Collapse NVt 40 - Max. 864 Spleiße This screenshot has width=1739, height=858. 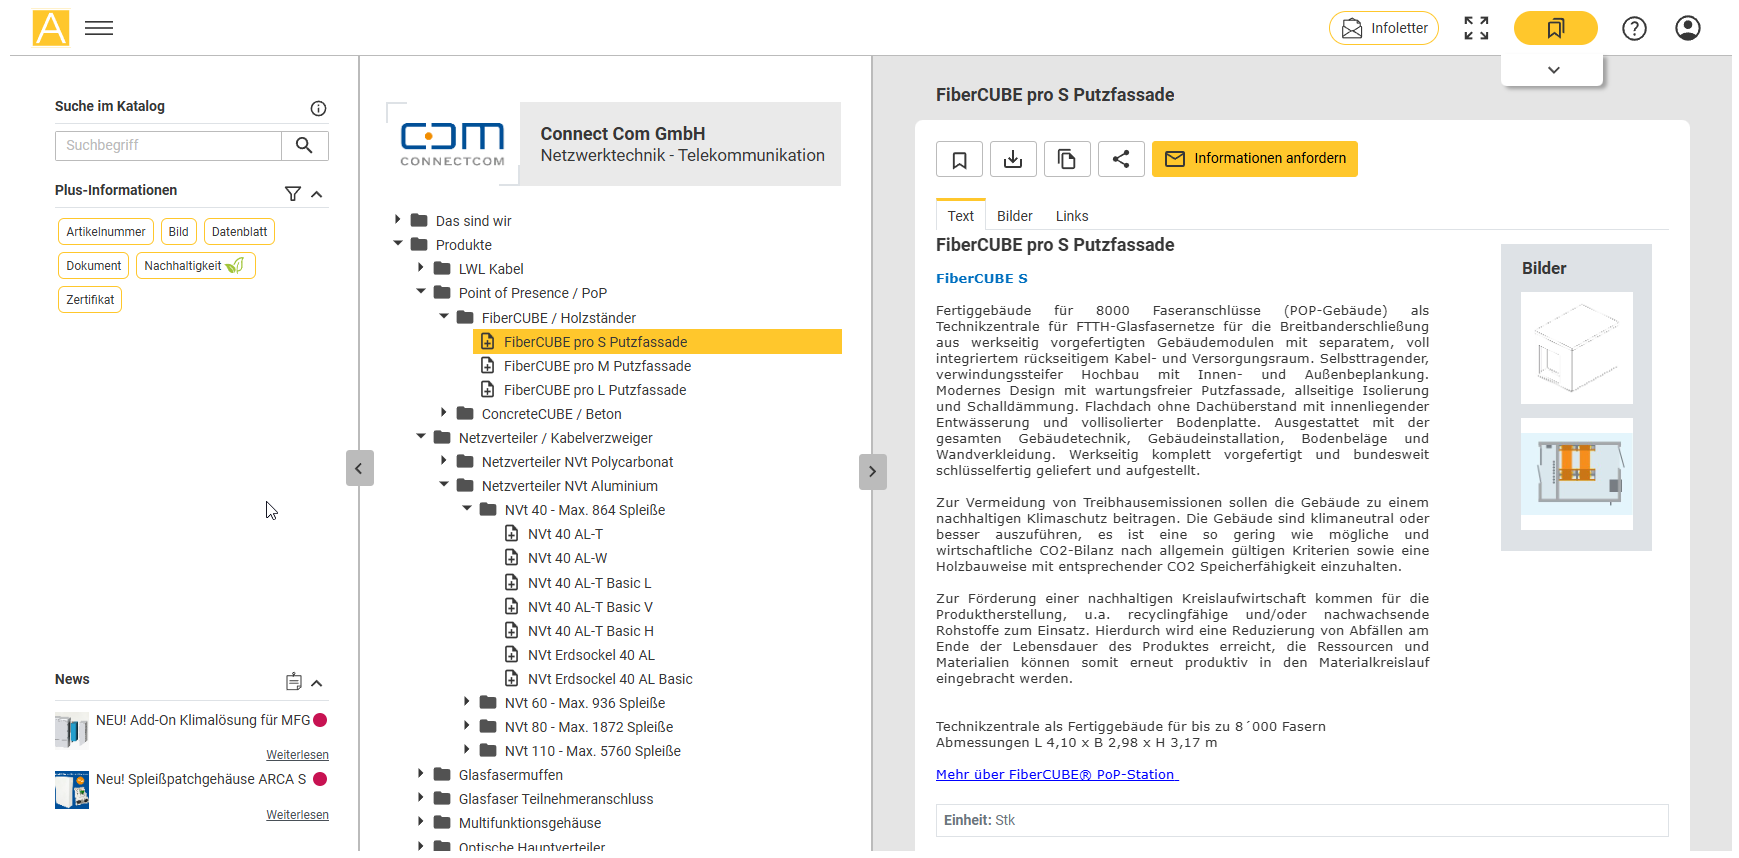tap(467, 508)
